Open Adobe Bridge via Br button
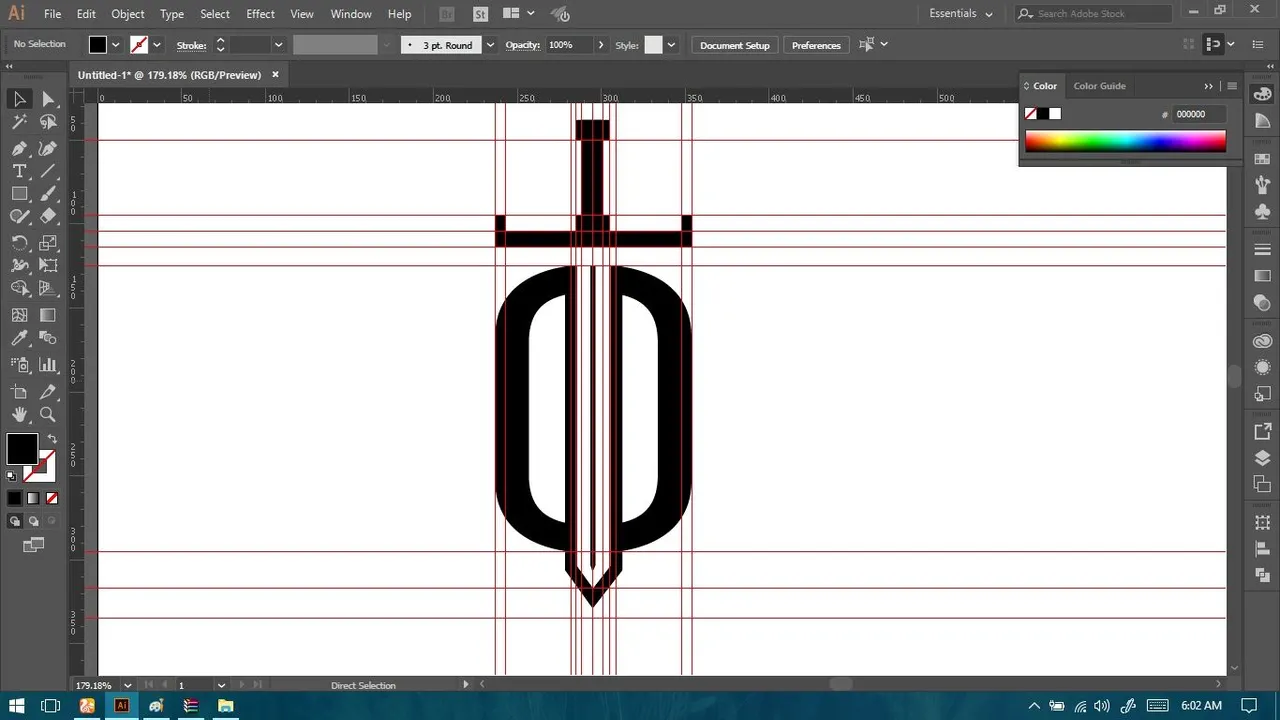1280x720 pixels. point(447,14)
